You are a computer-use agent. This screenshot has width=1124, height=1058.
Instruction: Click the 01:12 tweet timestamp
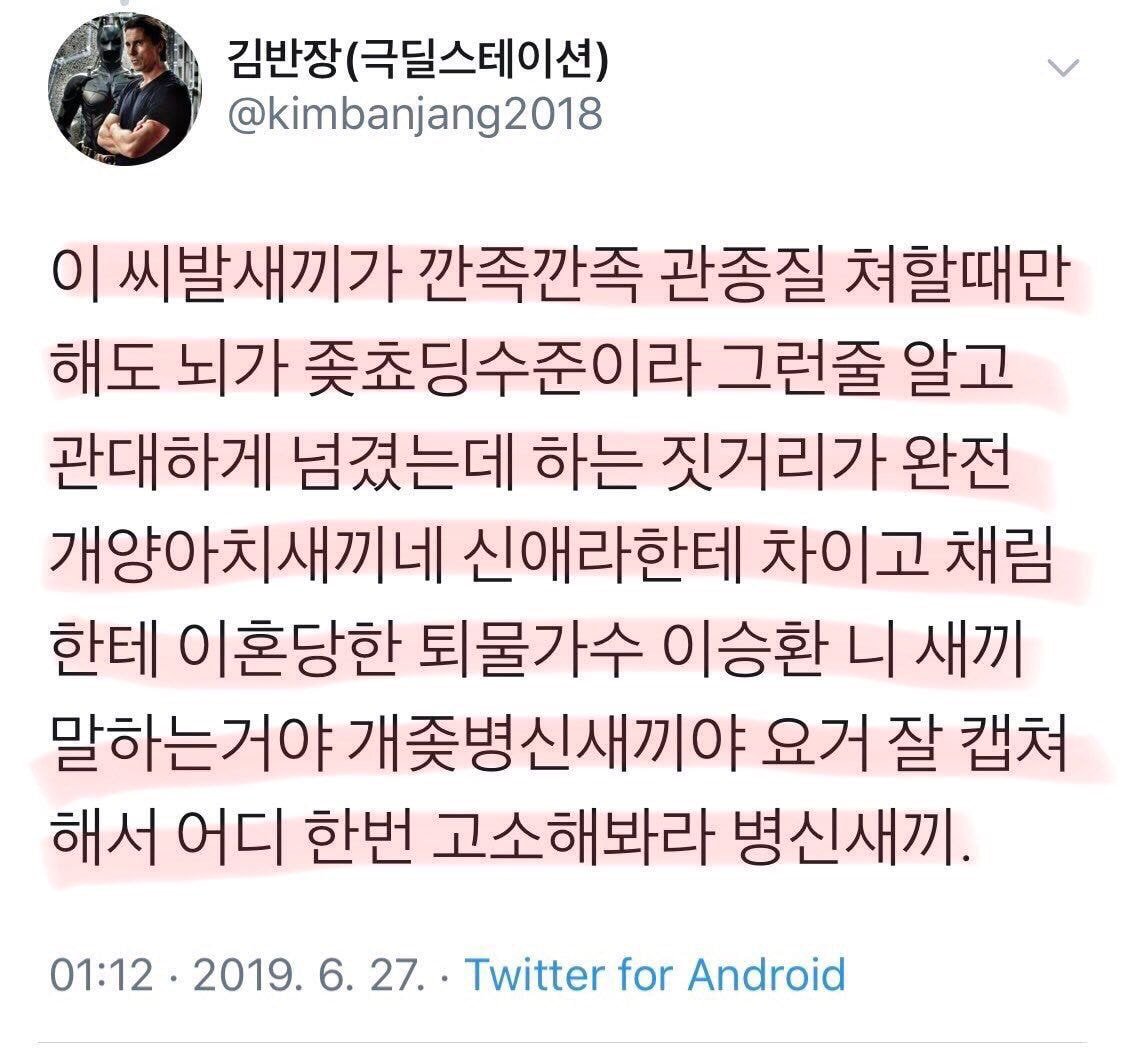102,976
